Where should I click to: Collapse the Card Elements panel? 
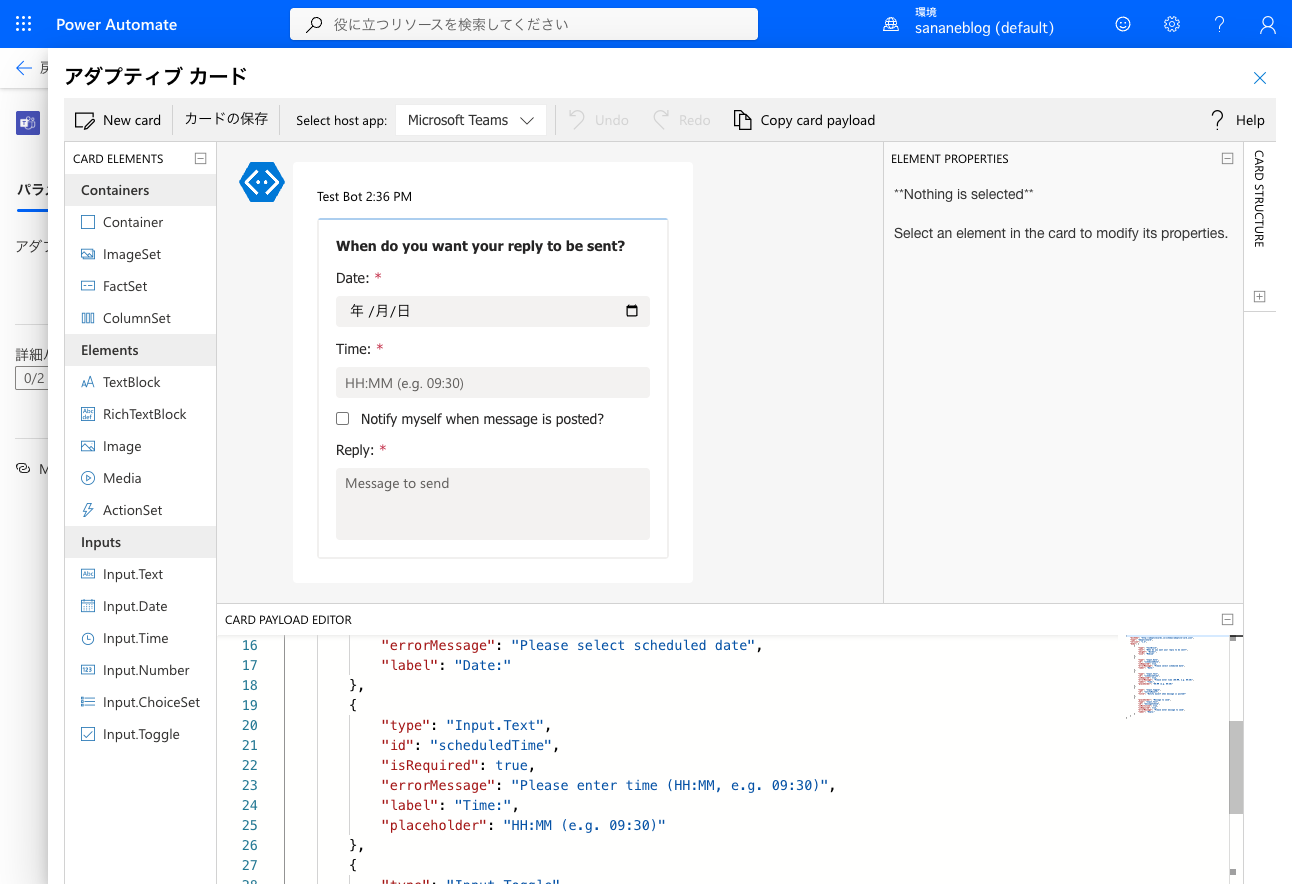coord(200,158)
